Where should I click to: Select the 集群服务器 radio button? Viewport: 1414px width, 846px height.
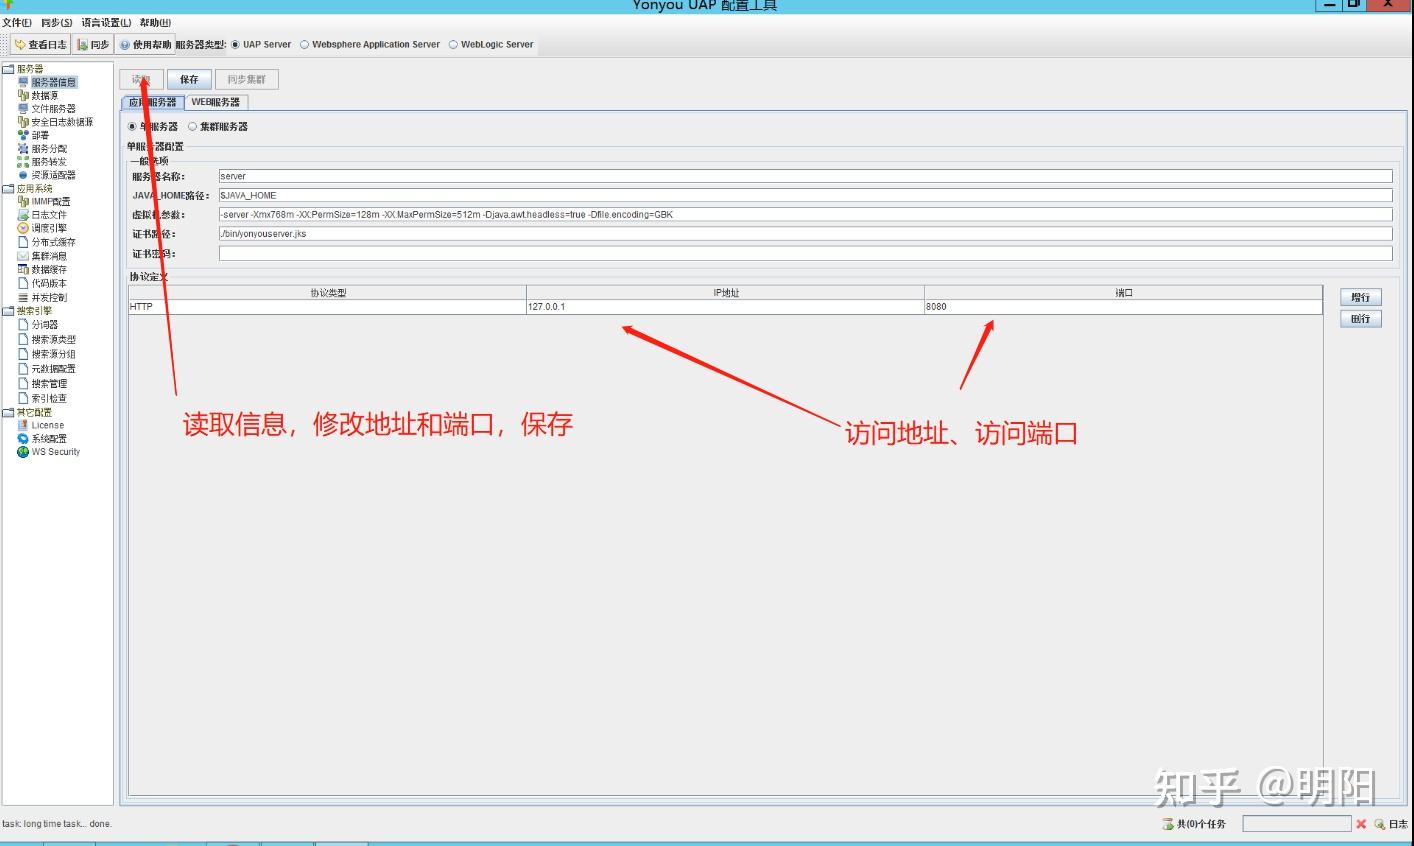pyautogui.click(x=195, y=126)
